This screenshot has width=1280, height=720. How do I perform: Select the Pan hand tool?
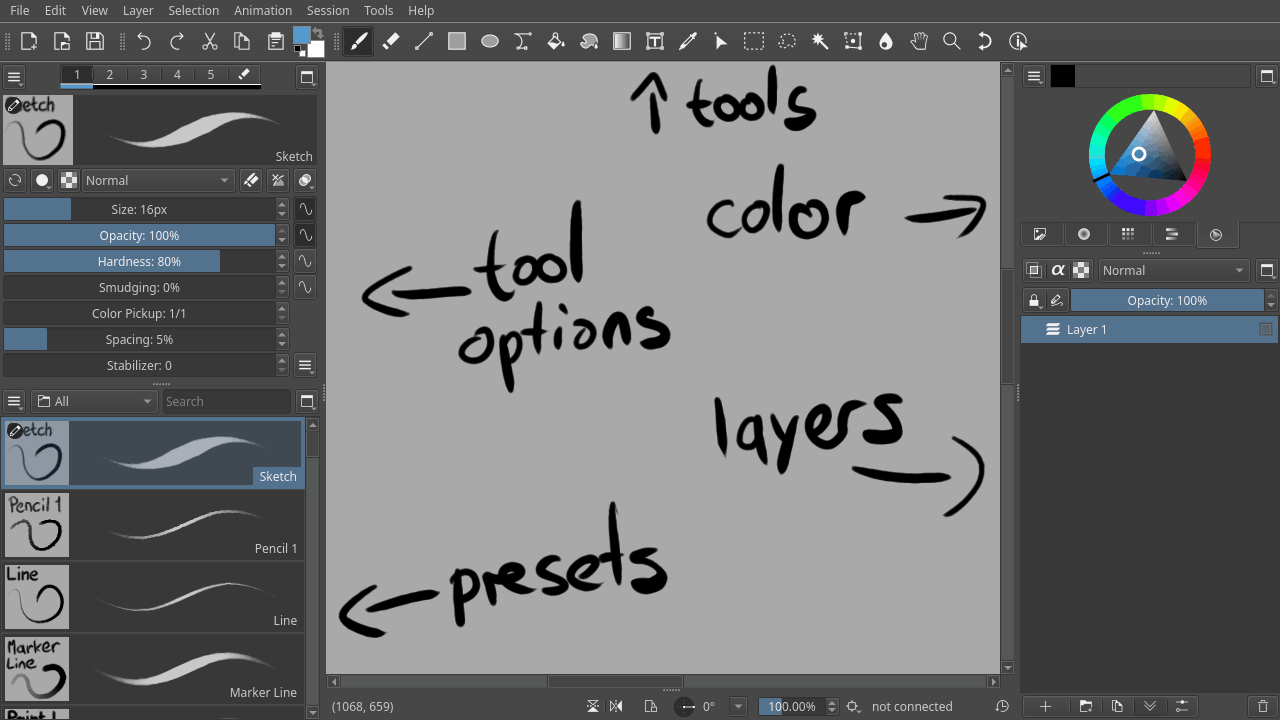(x=919, y=41)
